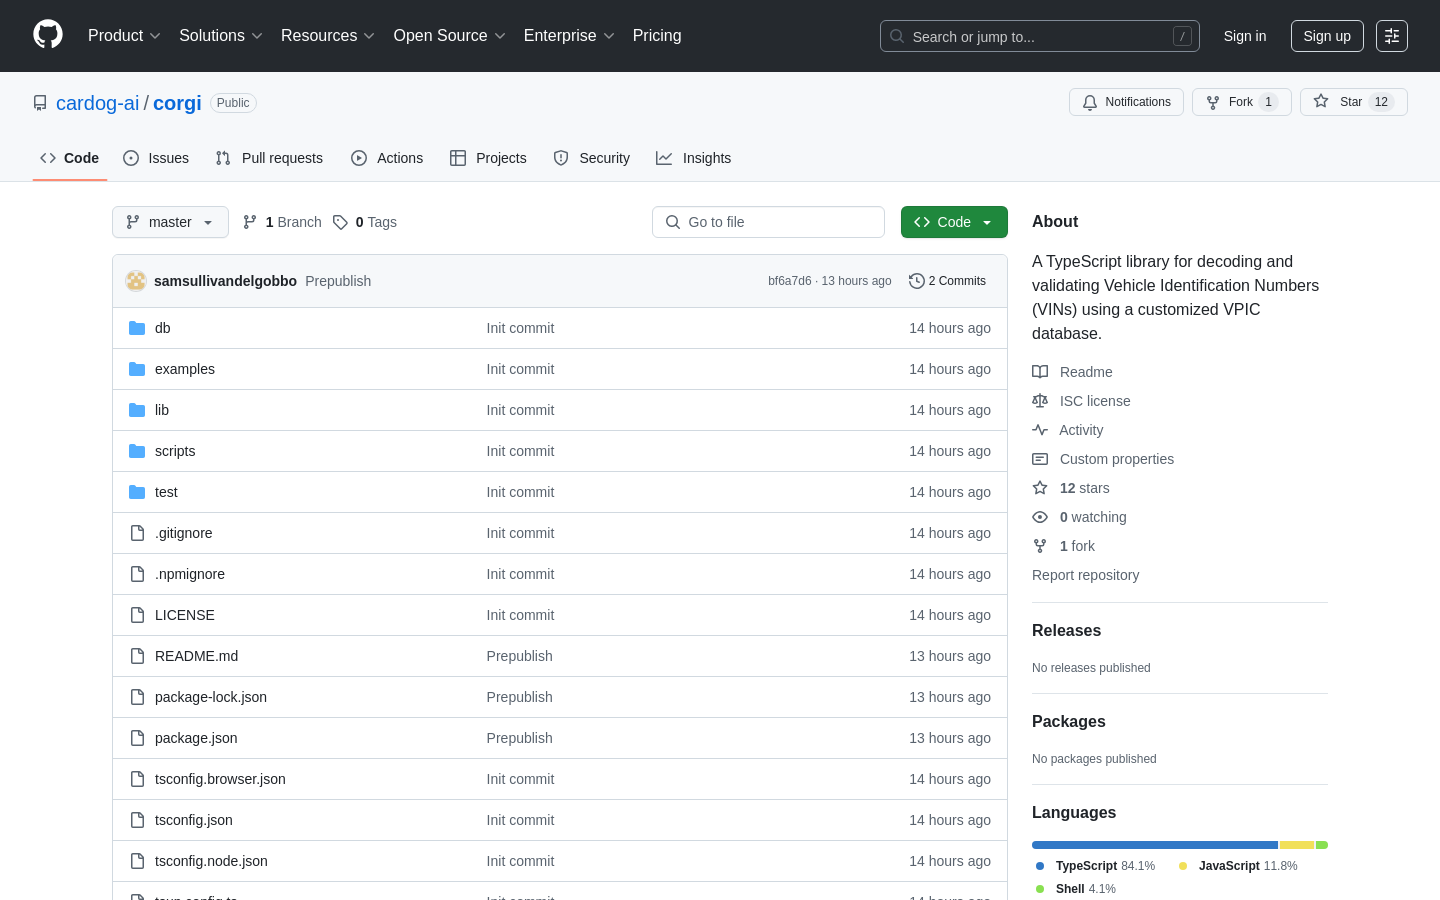Expand the Enterprise menu
Image resolution: width=1440 pixels, height=900 pixels.
pos(569,35)
